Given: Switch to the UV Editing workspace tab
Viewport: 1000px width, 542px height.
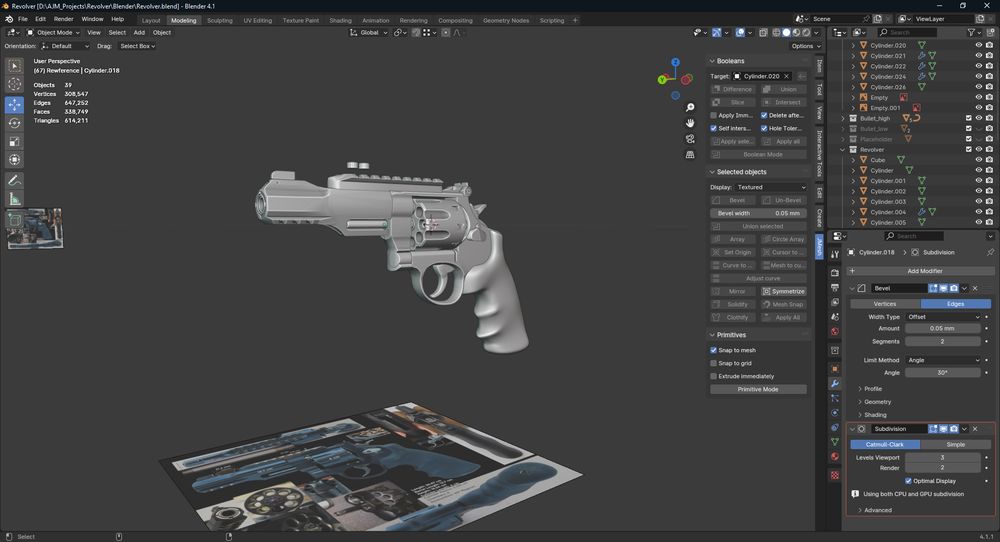Looking at the screenshot, I should pos(257,20).
